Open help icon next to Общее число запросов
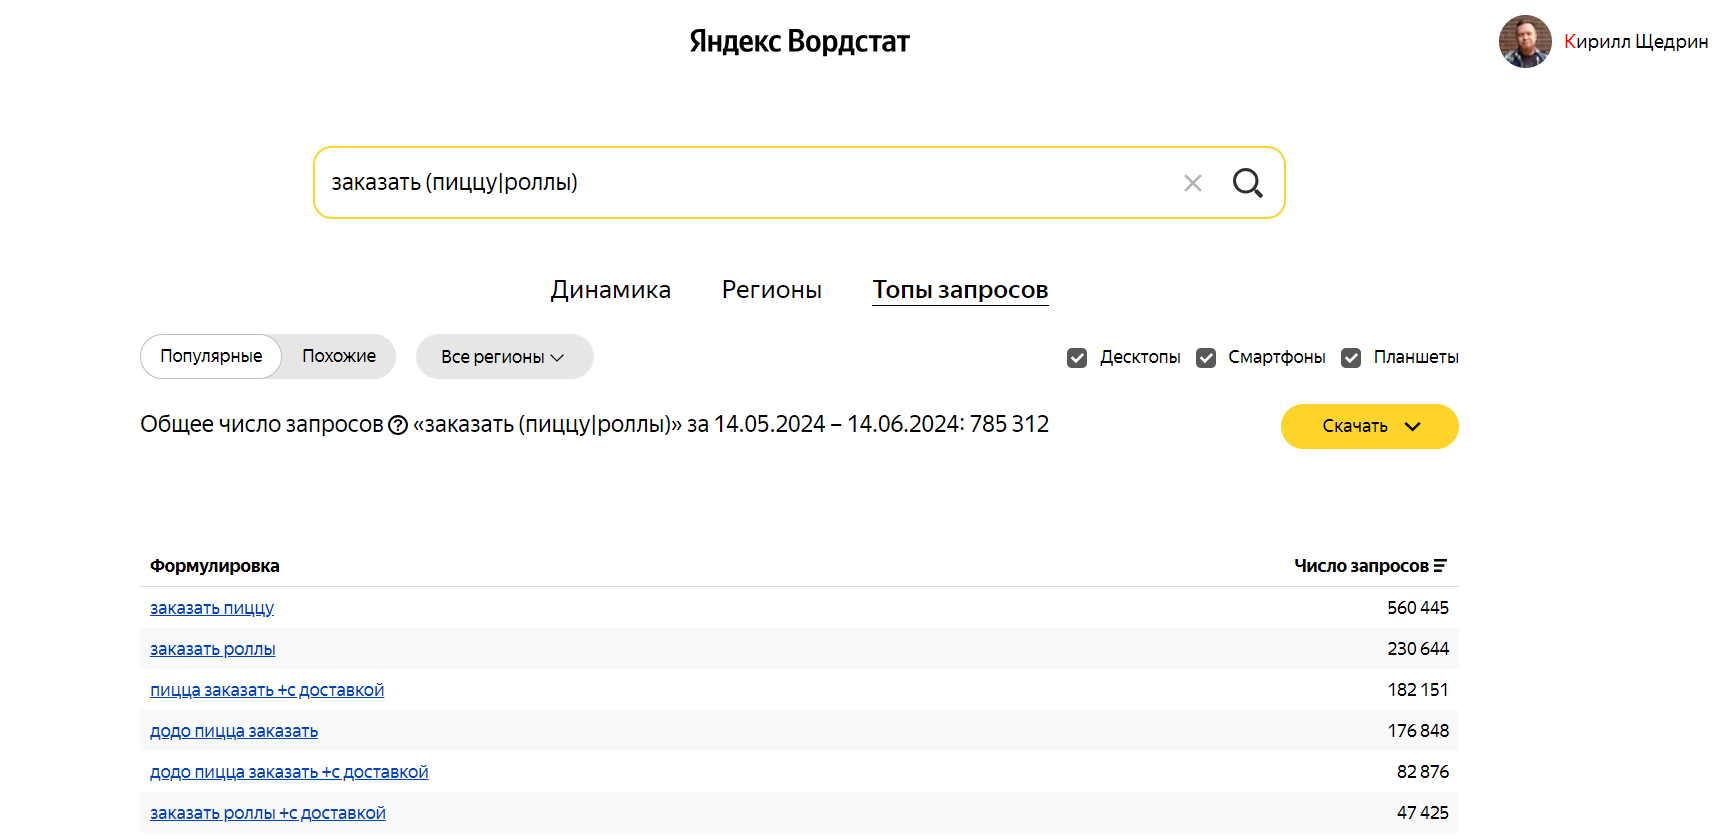Viewport: 1722px width, 839px height. point(398,425)
